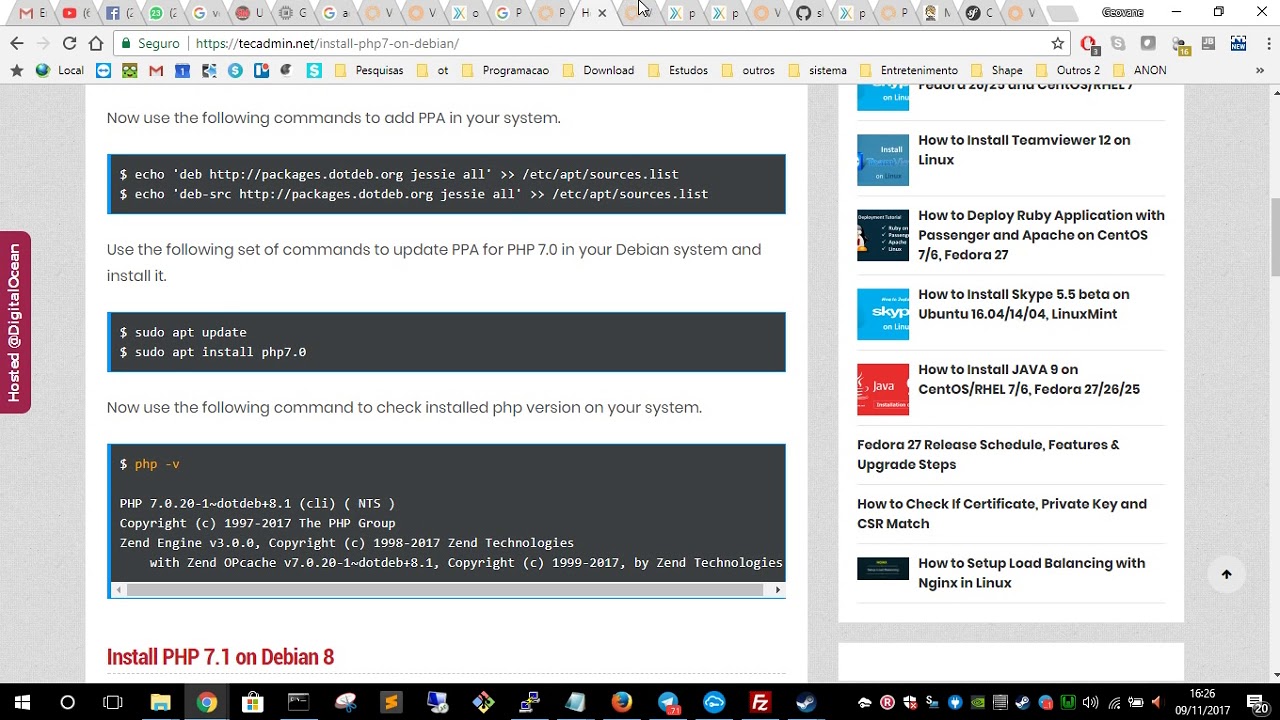Open File Explorer from taskbar
The height and width of the screenshot is (720, 1280).
(x=160, y=702)
